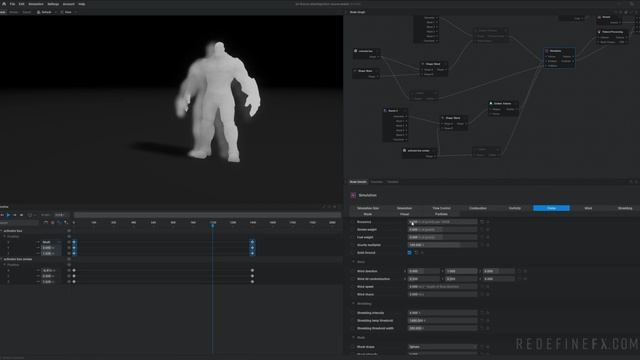Open the Edit menu
Image resolution: width=640 pixels, height=360 pixels.
21,4
